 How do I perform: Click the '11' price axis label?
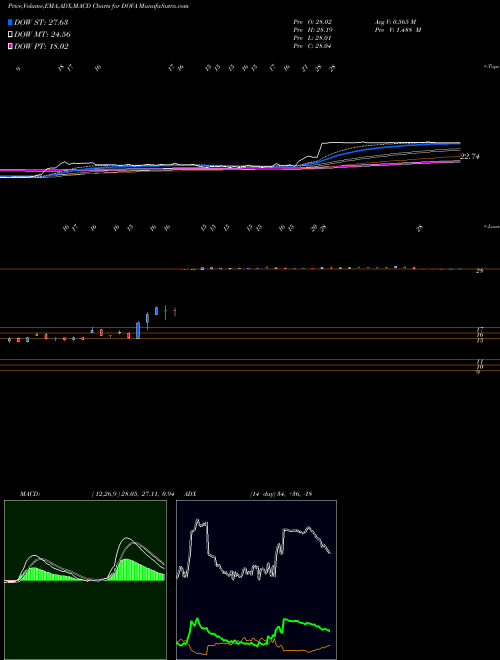480,362
